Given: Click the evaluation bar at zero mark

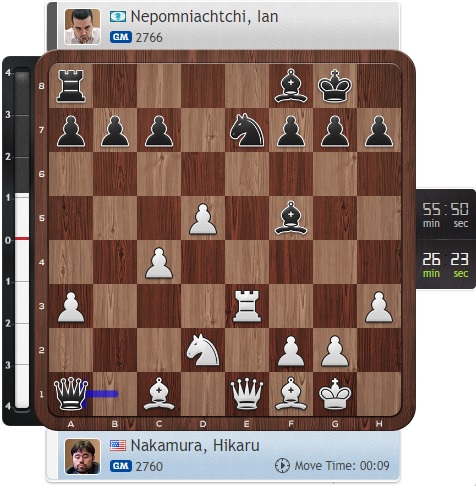Looking at the screenshot, I should click(21, 239).
